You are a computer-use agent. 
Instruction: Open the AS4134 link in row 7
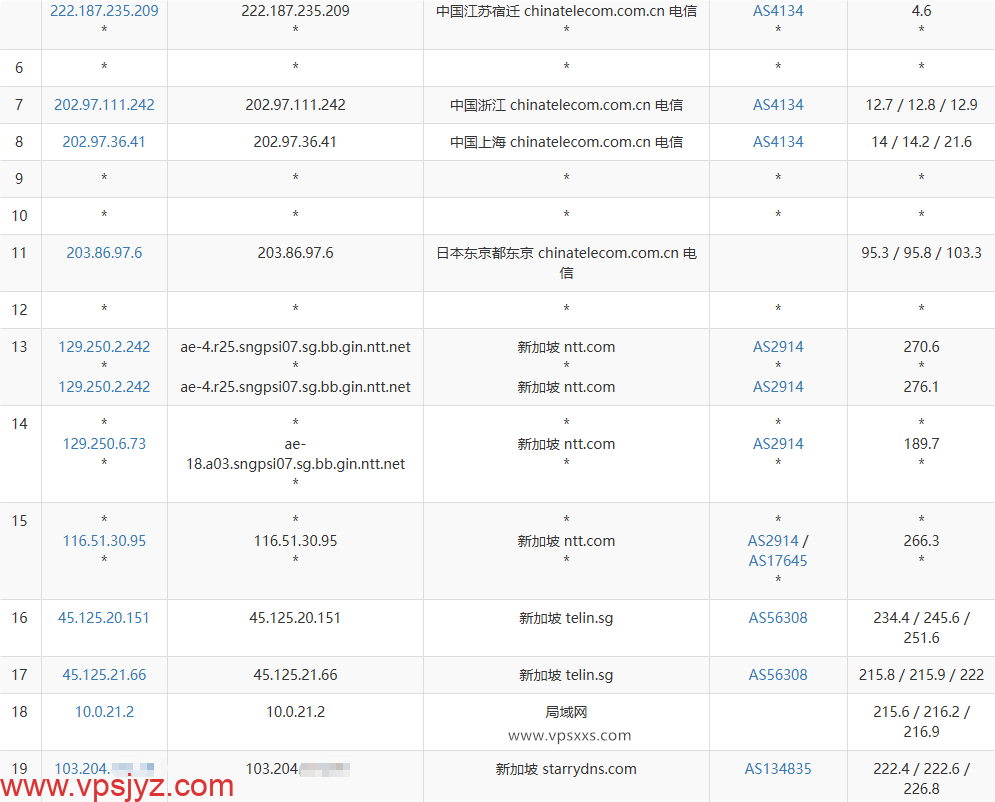tap(778, 104)
